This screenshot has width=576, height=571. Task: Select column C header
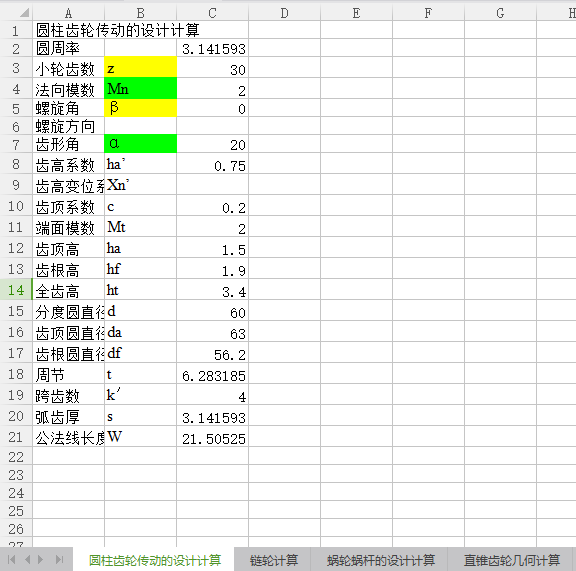(x=212, y=13)
